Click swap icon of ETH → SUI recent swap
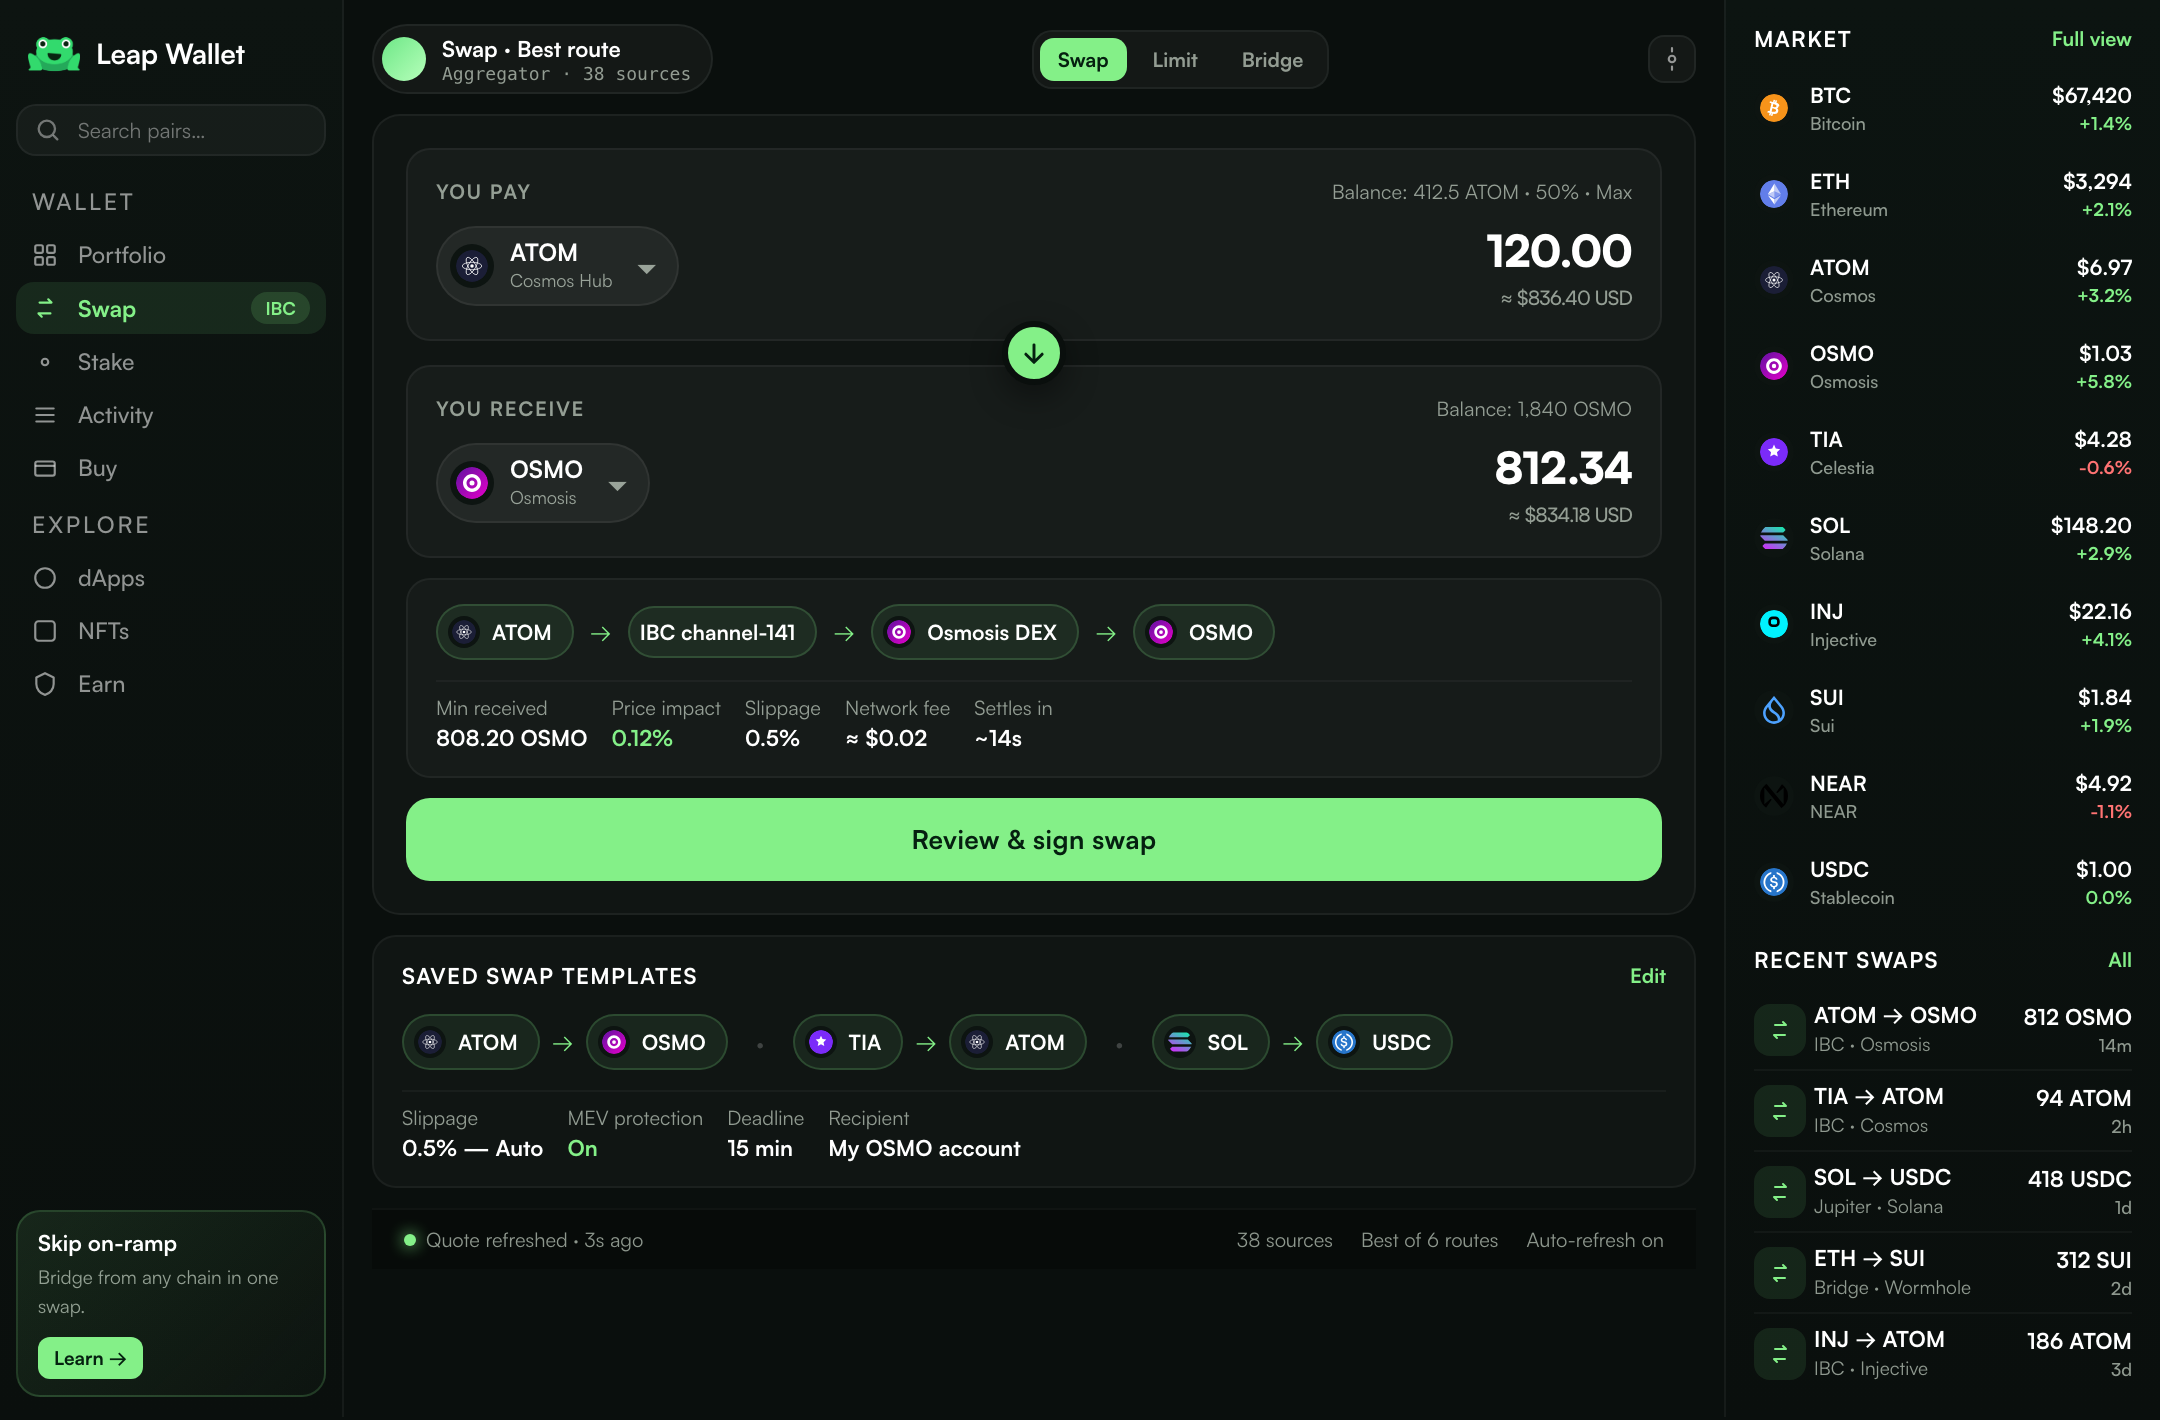 pos(1780,1272)
